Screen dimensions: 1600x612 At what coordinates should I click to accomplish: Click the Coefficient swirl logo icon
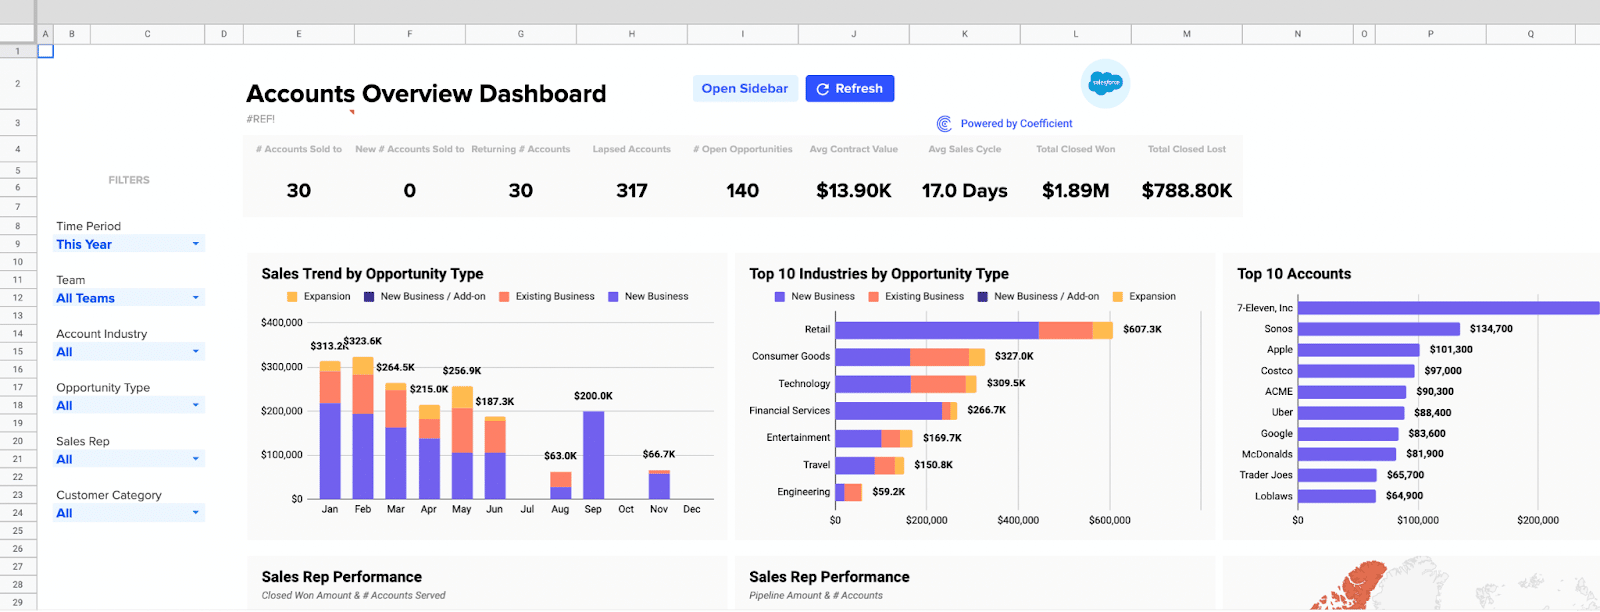(x=944, y=124)
